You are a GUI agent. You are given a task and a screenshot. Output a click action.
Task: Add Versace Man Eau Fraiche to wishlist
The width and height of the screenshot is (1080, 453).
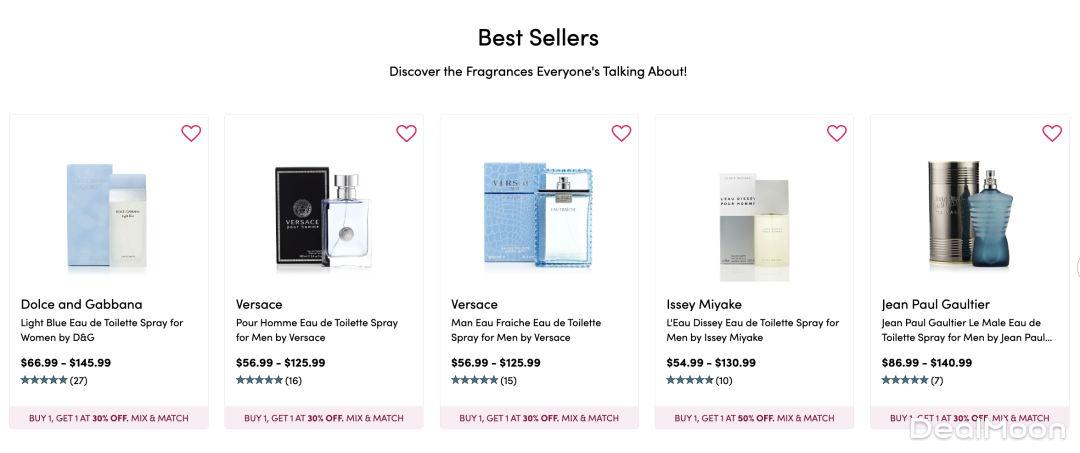(x=621, y=133)
